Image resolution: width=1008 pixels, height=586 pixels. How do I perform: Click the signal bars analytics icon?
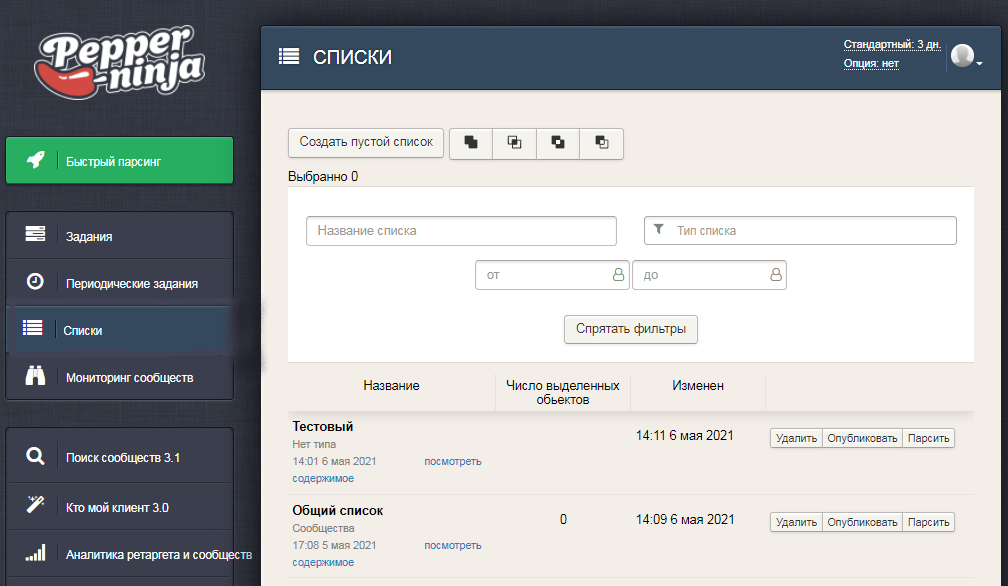[35, 553]
